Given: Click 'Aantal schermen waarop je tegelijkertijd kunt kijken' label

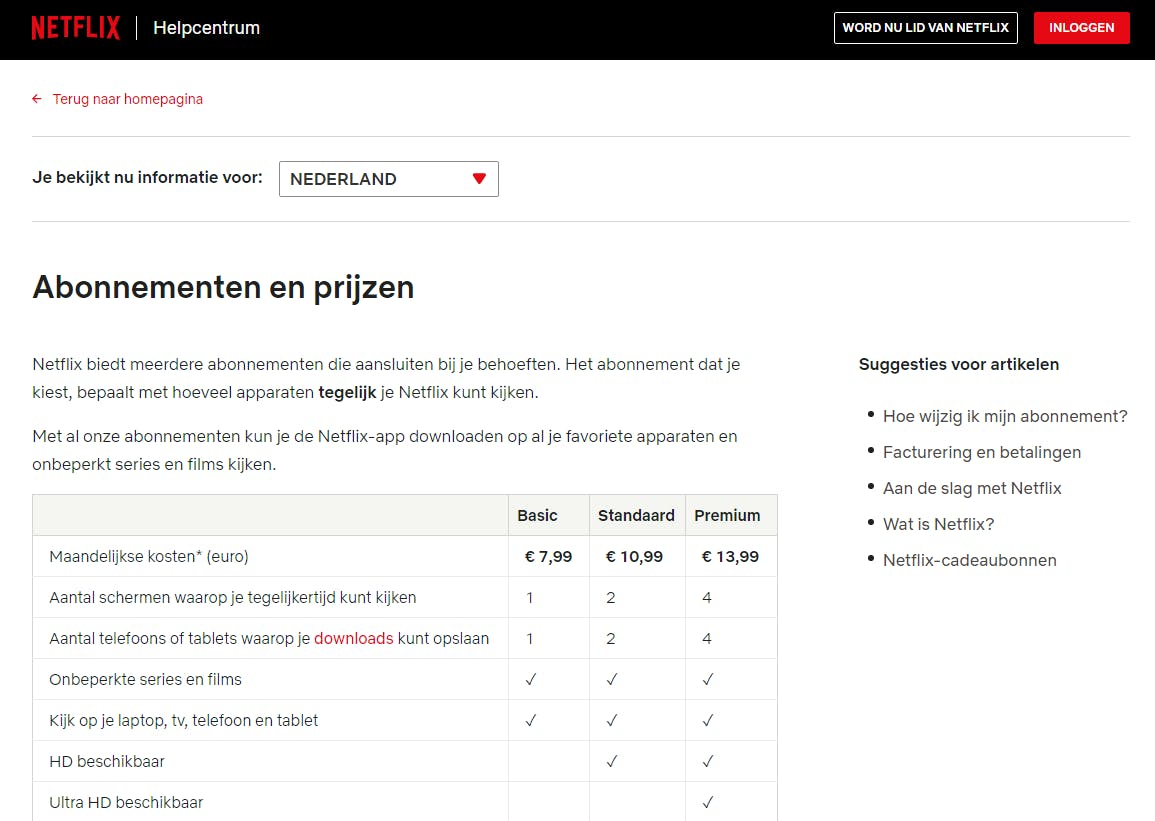Looking at the screenshot, I should tap(233, 598).
